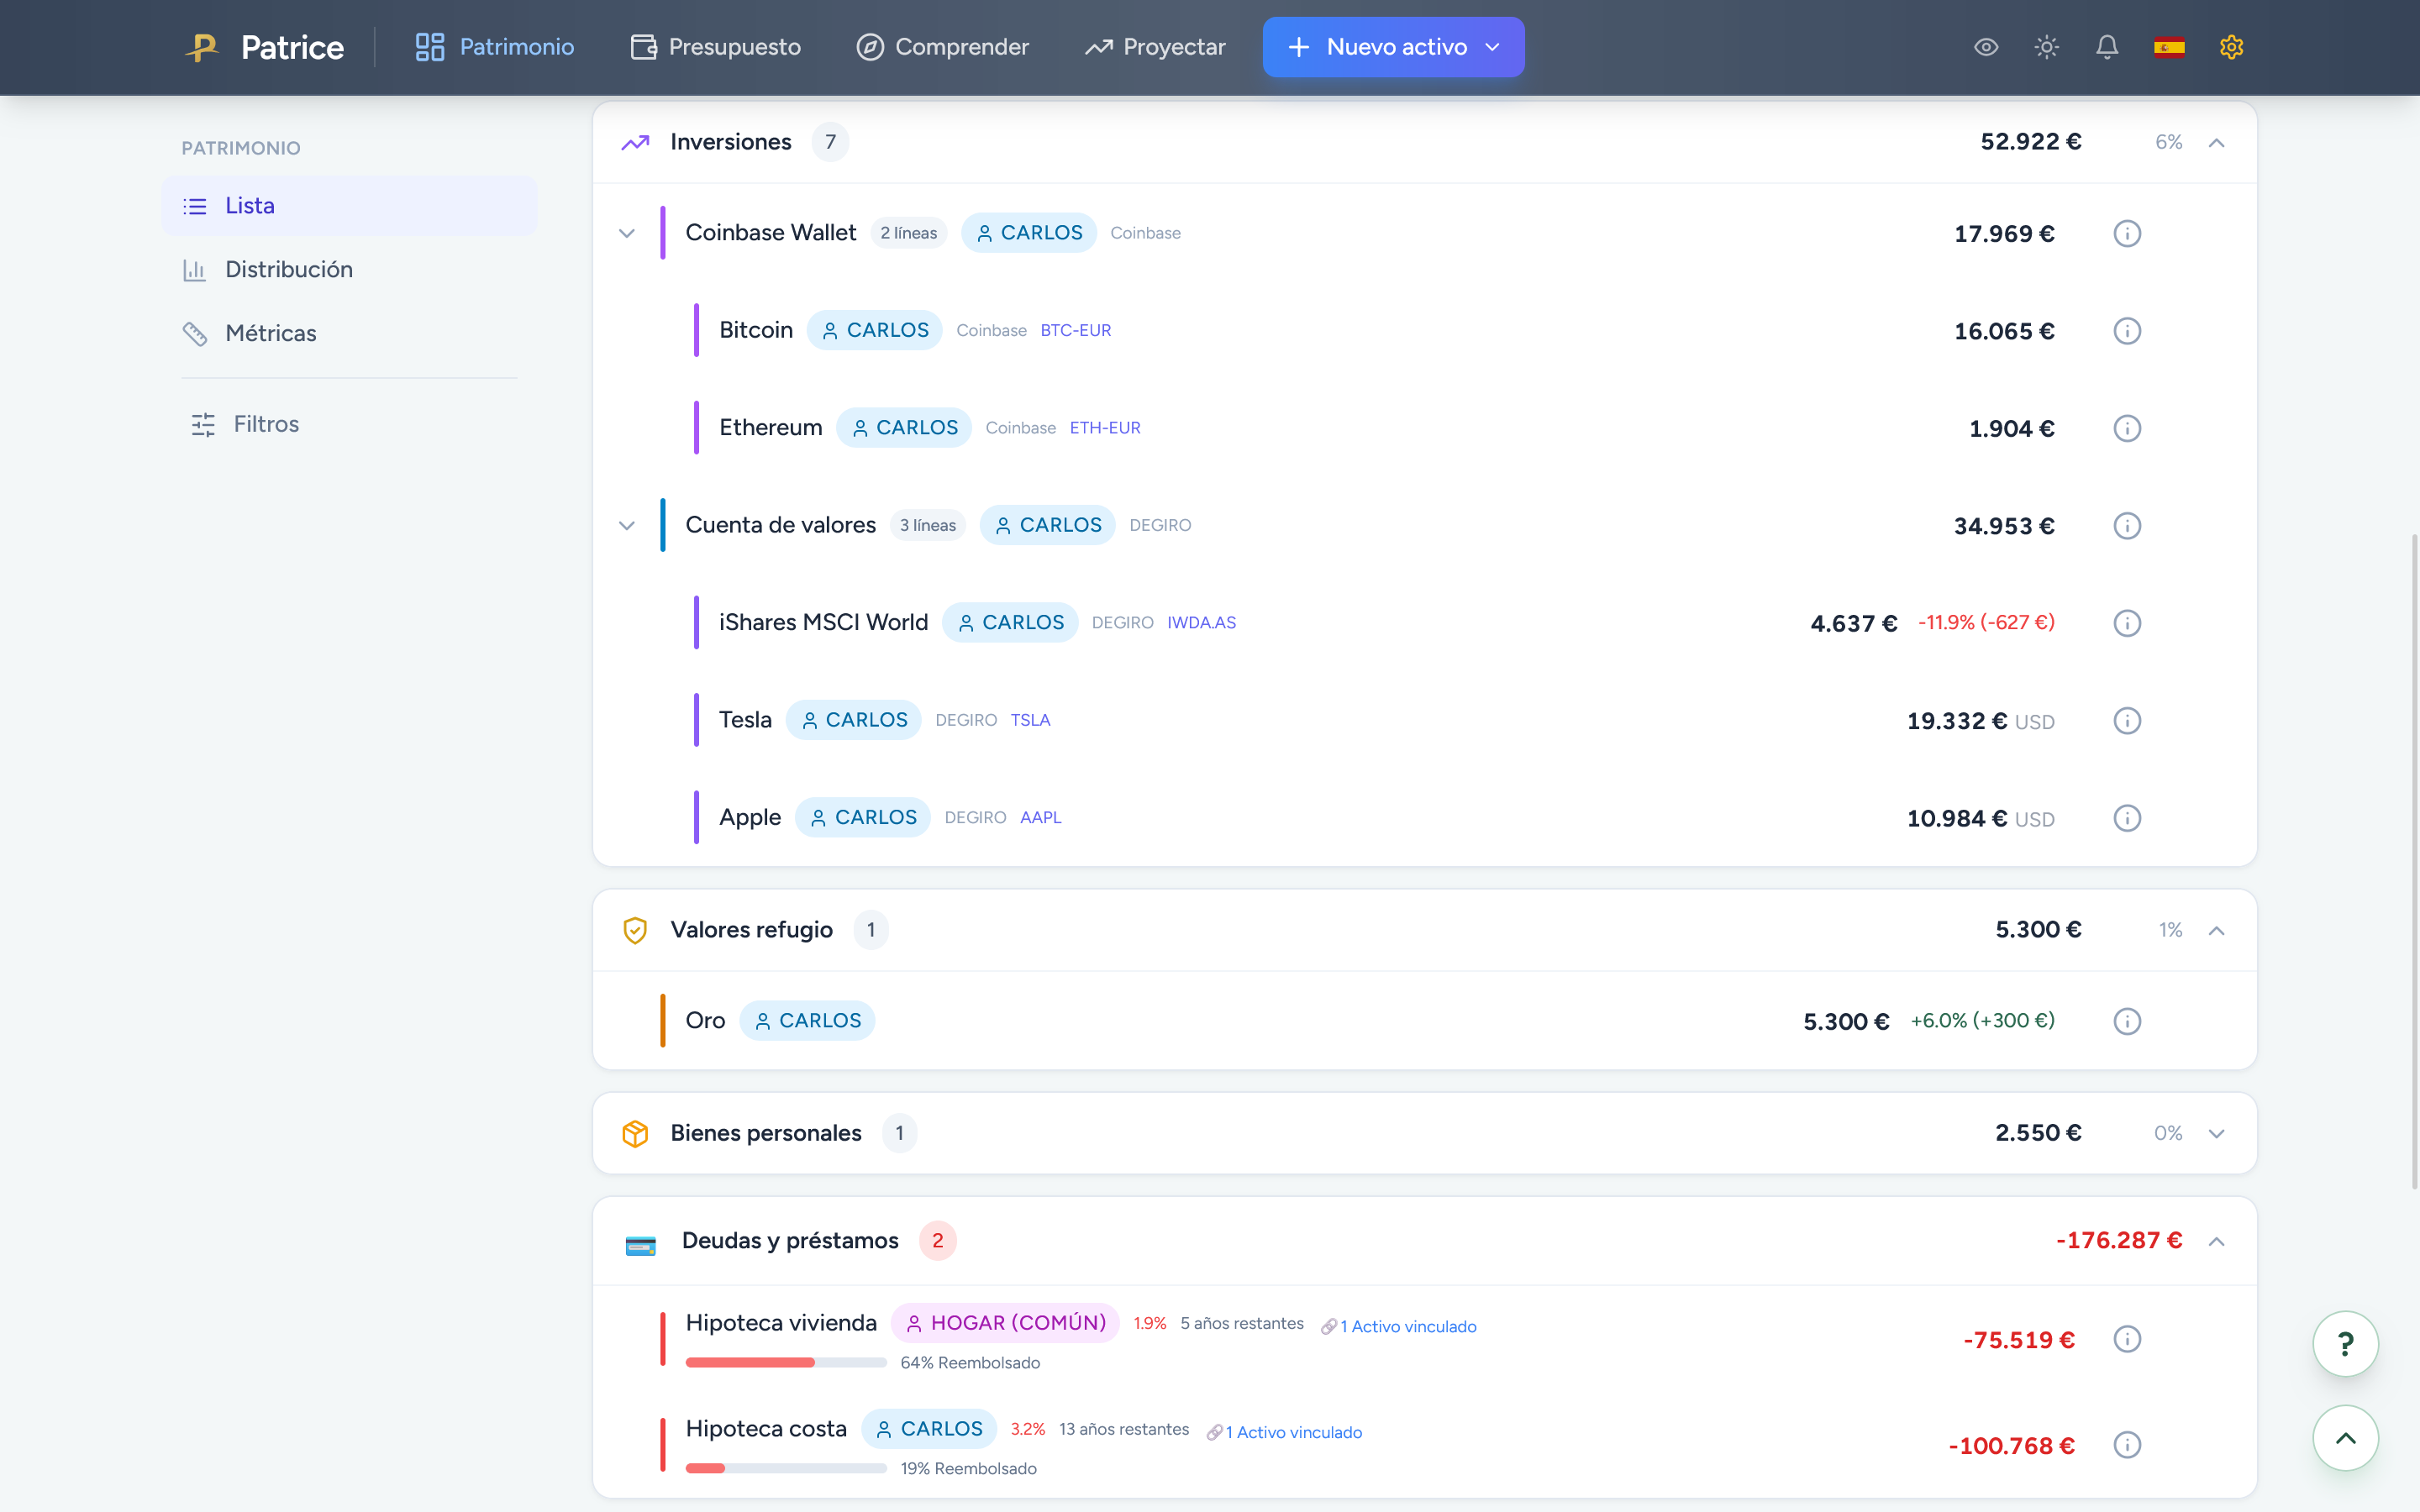Open notifications bell icon
This screenshot has width=2420, height=1512.
[2107, 47]
